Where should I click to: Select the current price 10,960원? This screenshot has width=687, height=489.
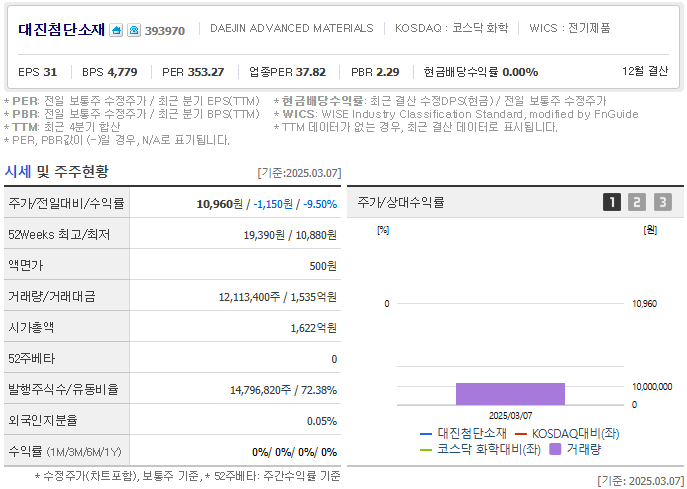pyautogui.click(x=220, y=204)
